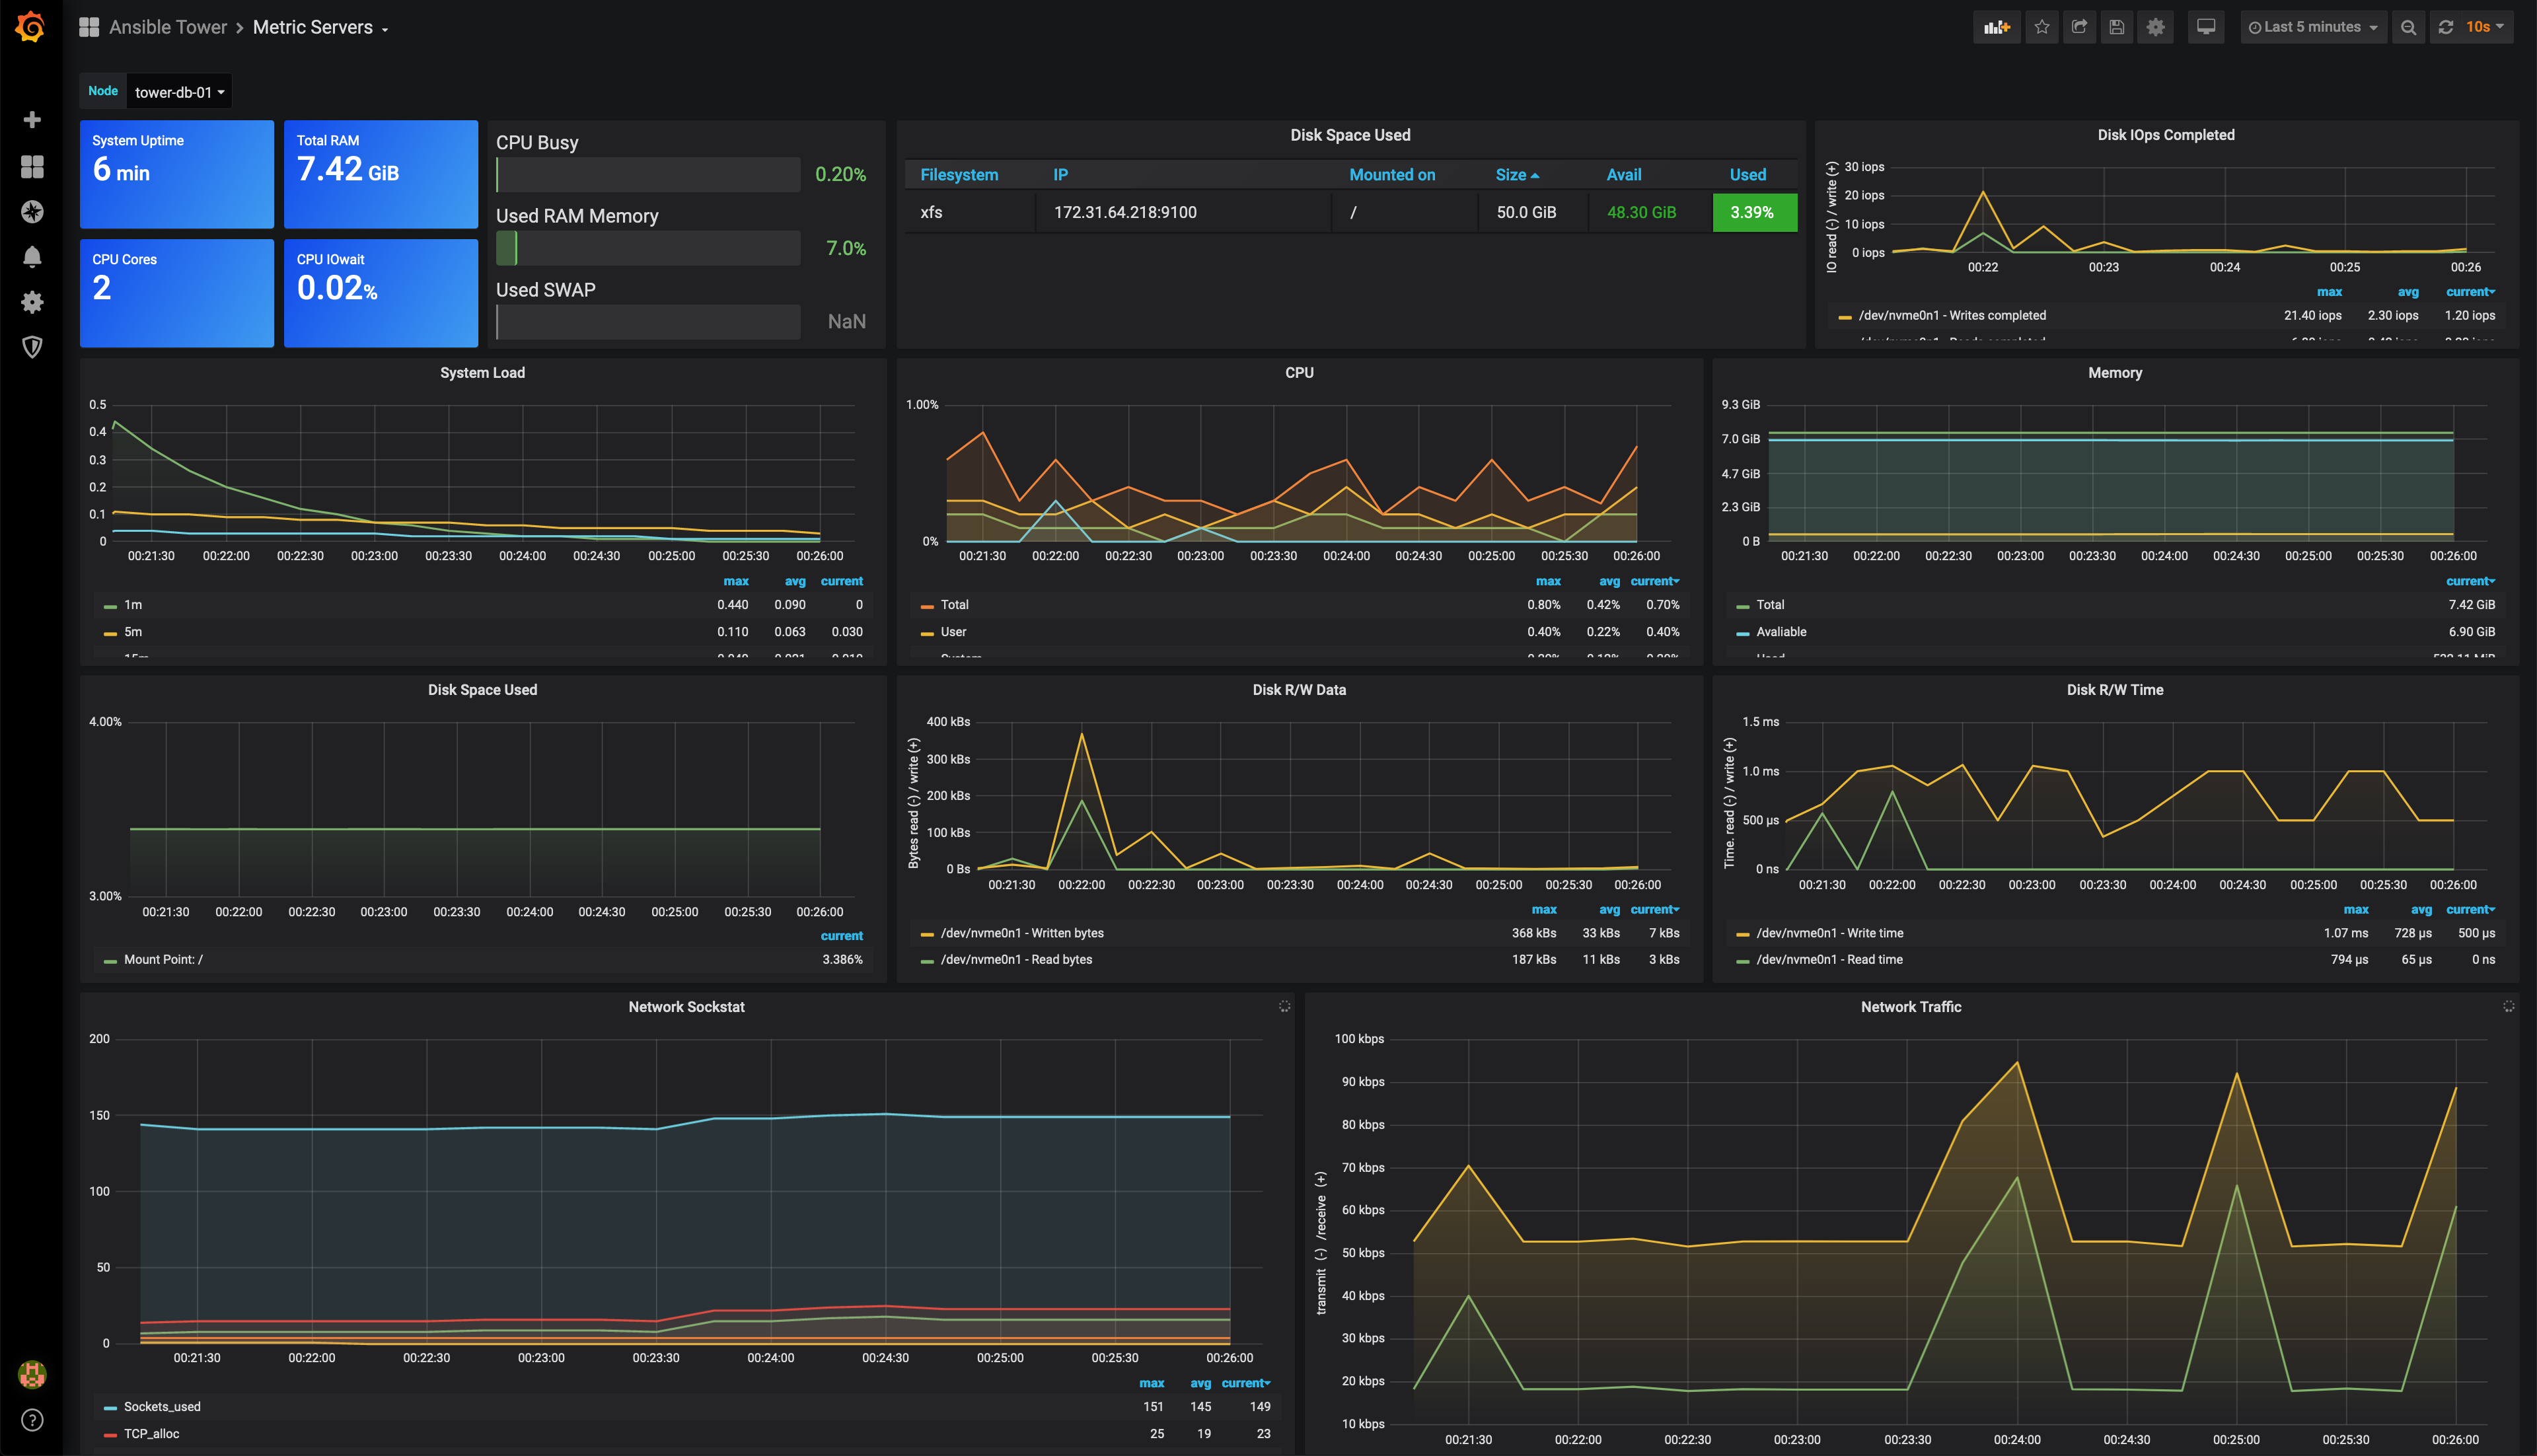Screen dimensions: 2537x1456
Task: Click the Grafana logo home icon
Action: [x=31, y=27]
